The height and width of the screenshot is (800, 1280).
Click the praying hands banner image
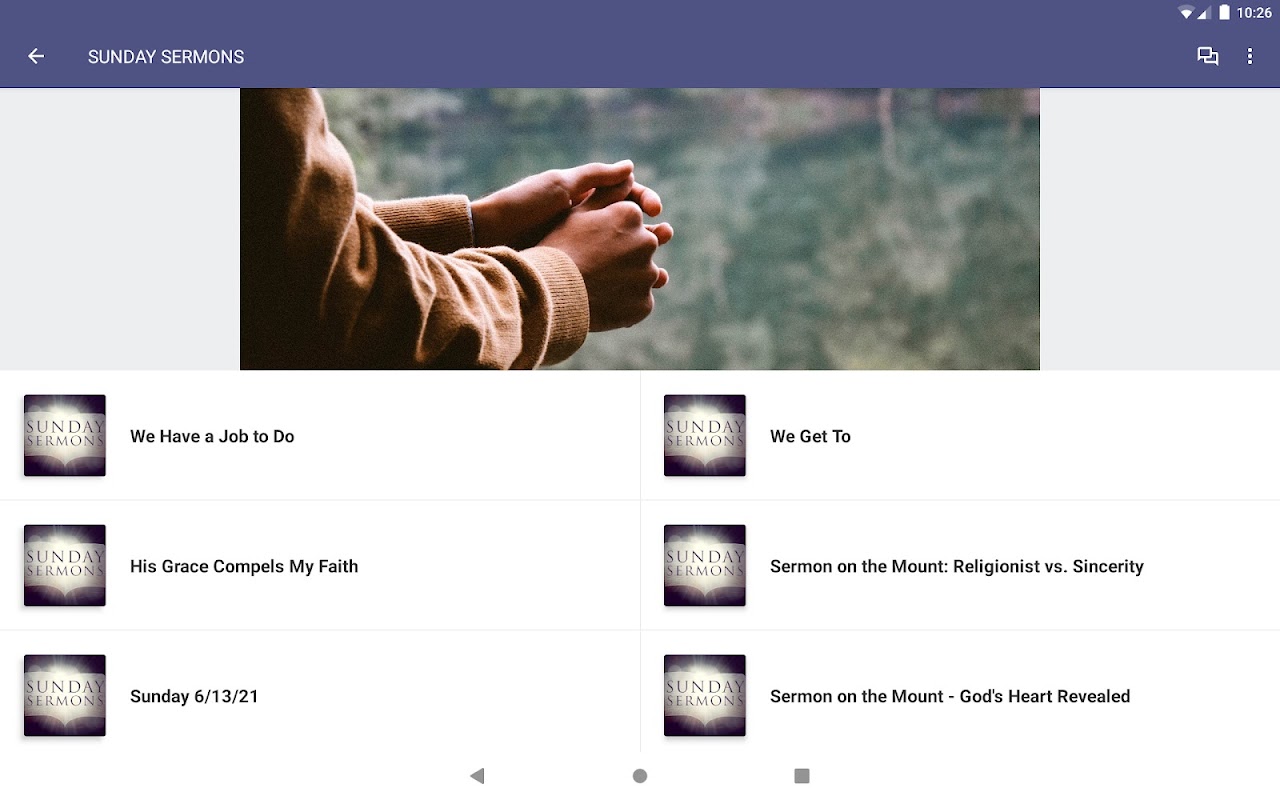(x=640, y=229)
